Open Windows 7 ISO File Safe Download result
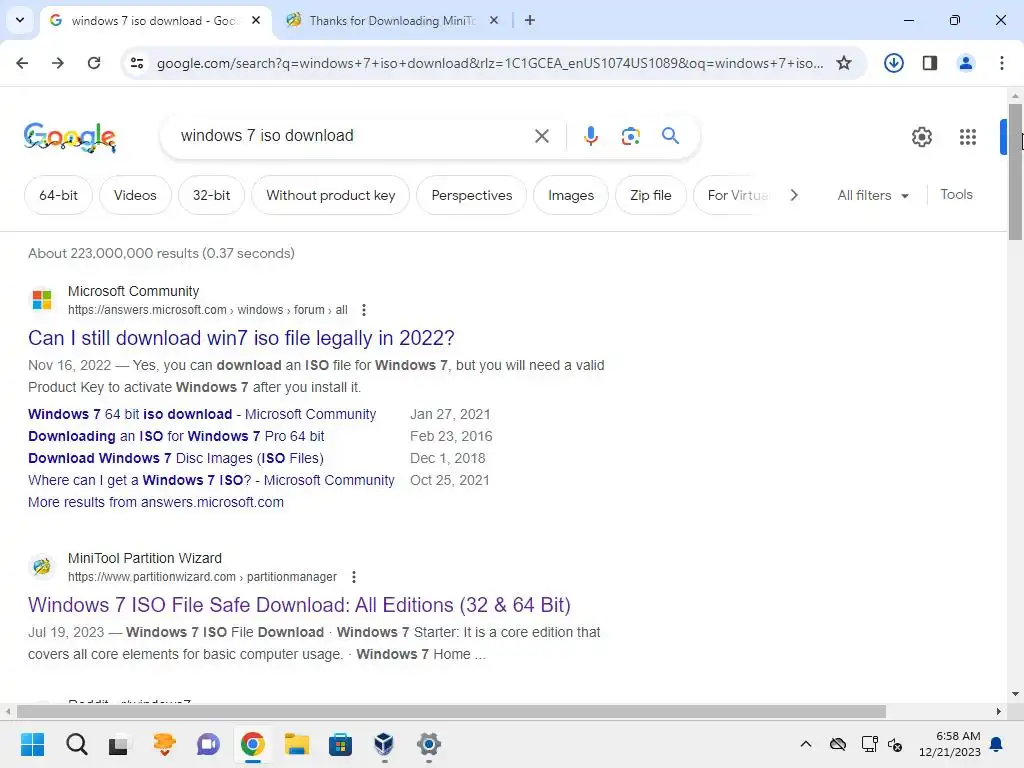Viewport: 1024px width, 768px height. pos(299,605)
